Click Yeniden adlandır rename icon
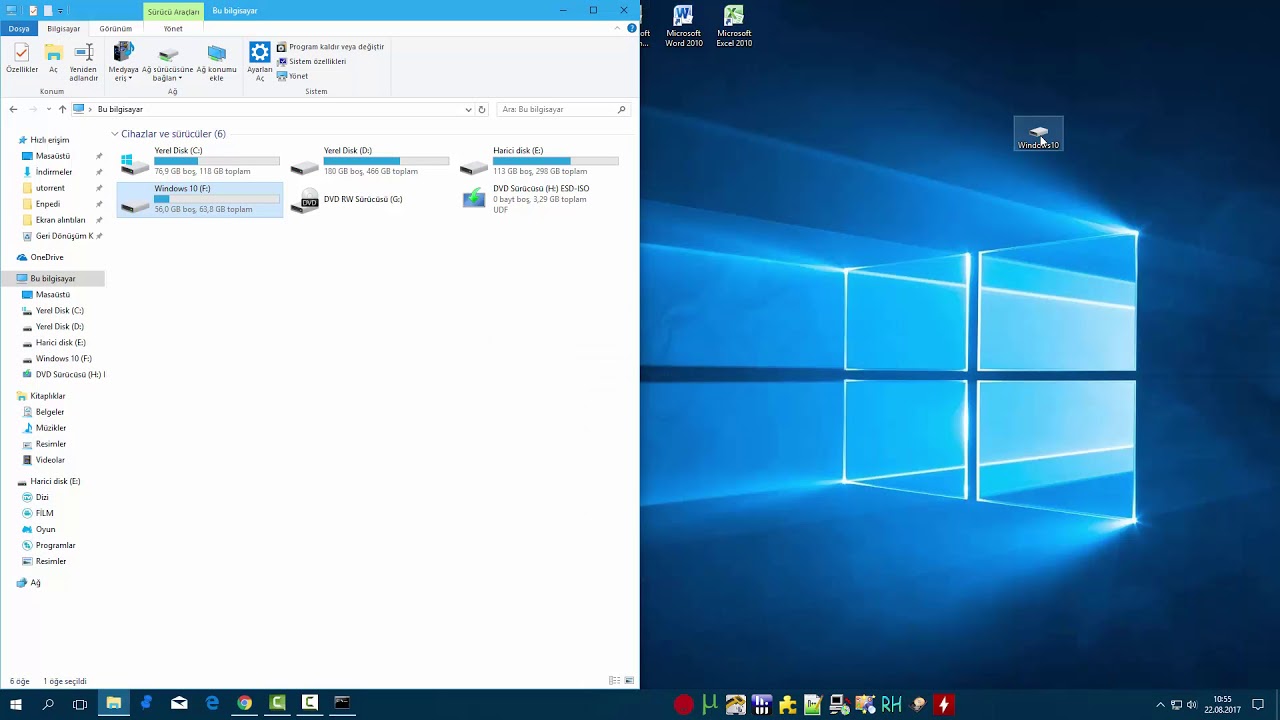The image size is (1280, 720). [84, 62]
